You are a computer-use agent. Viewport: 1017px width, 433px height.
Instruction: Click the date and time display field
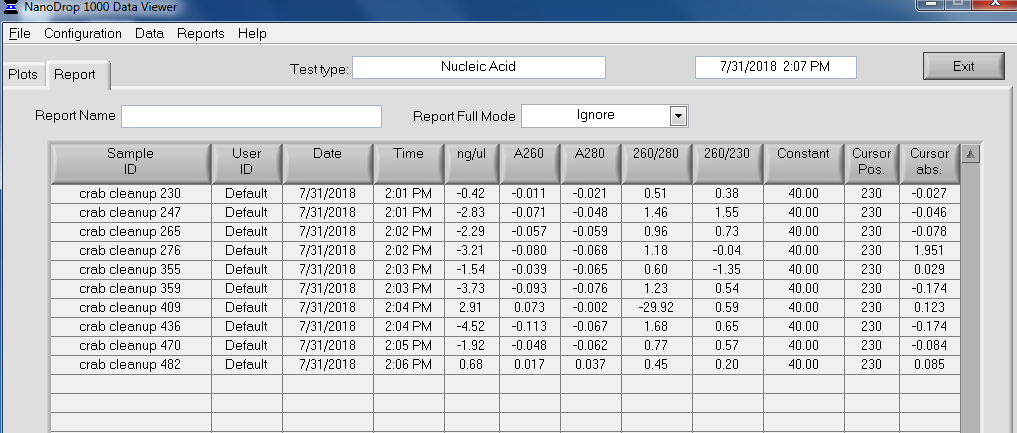coord(775,67)
